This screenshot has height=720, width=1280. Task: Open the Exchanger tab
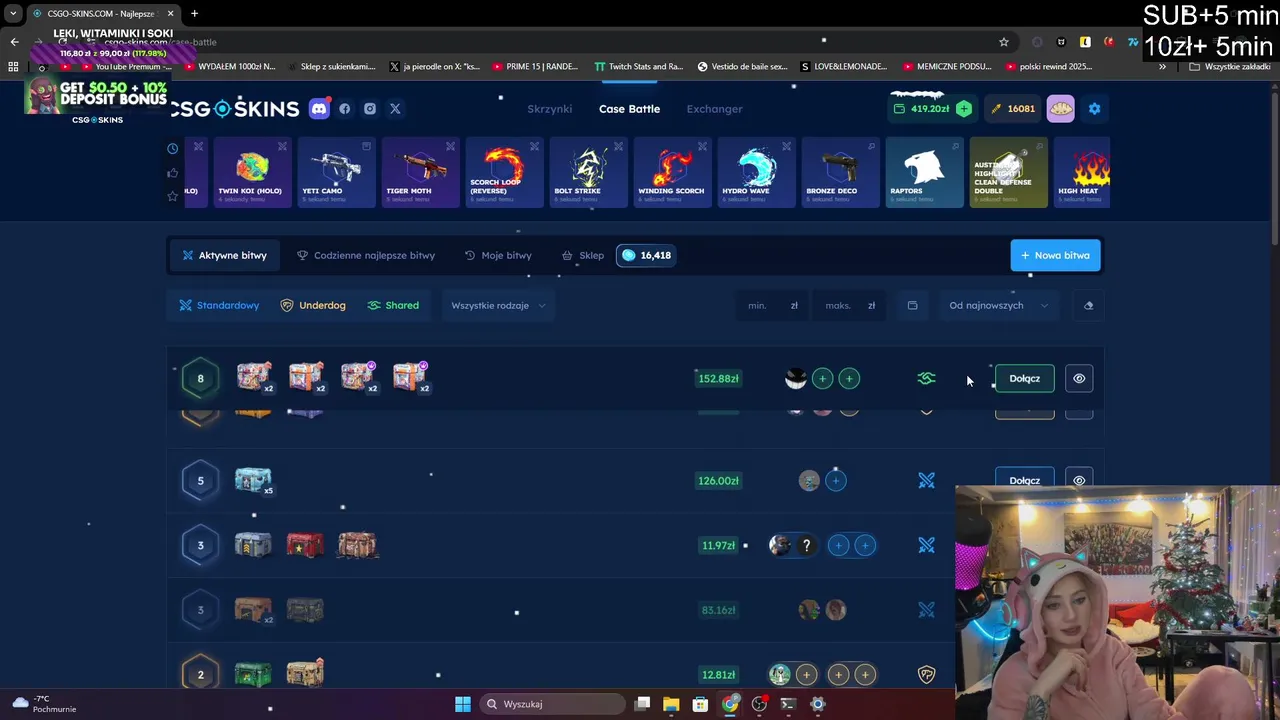(714, 108)
